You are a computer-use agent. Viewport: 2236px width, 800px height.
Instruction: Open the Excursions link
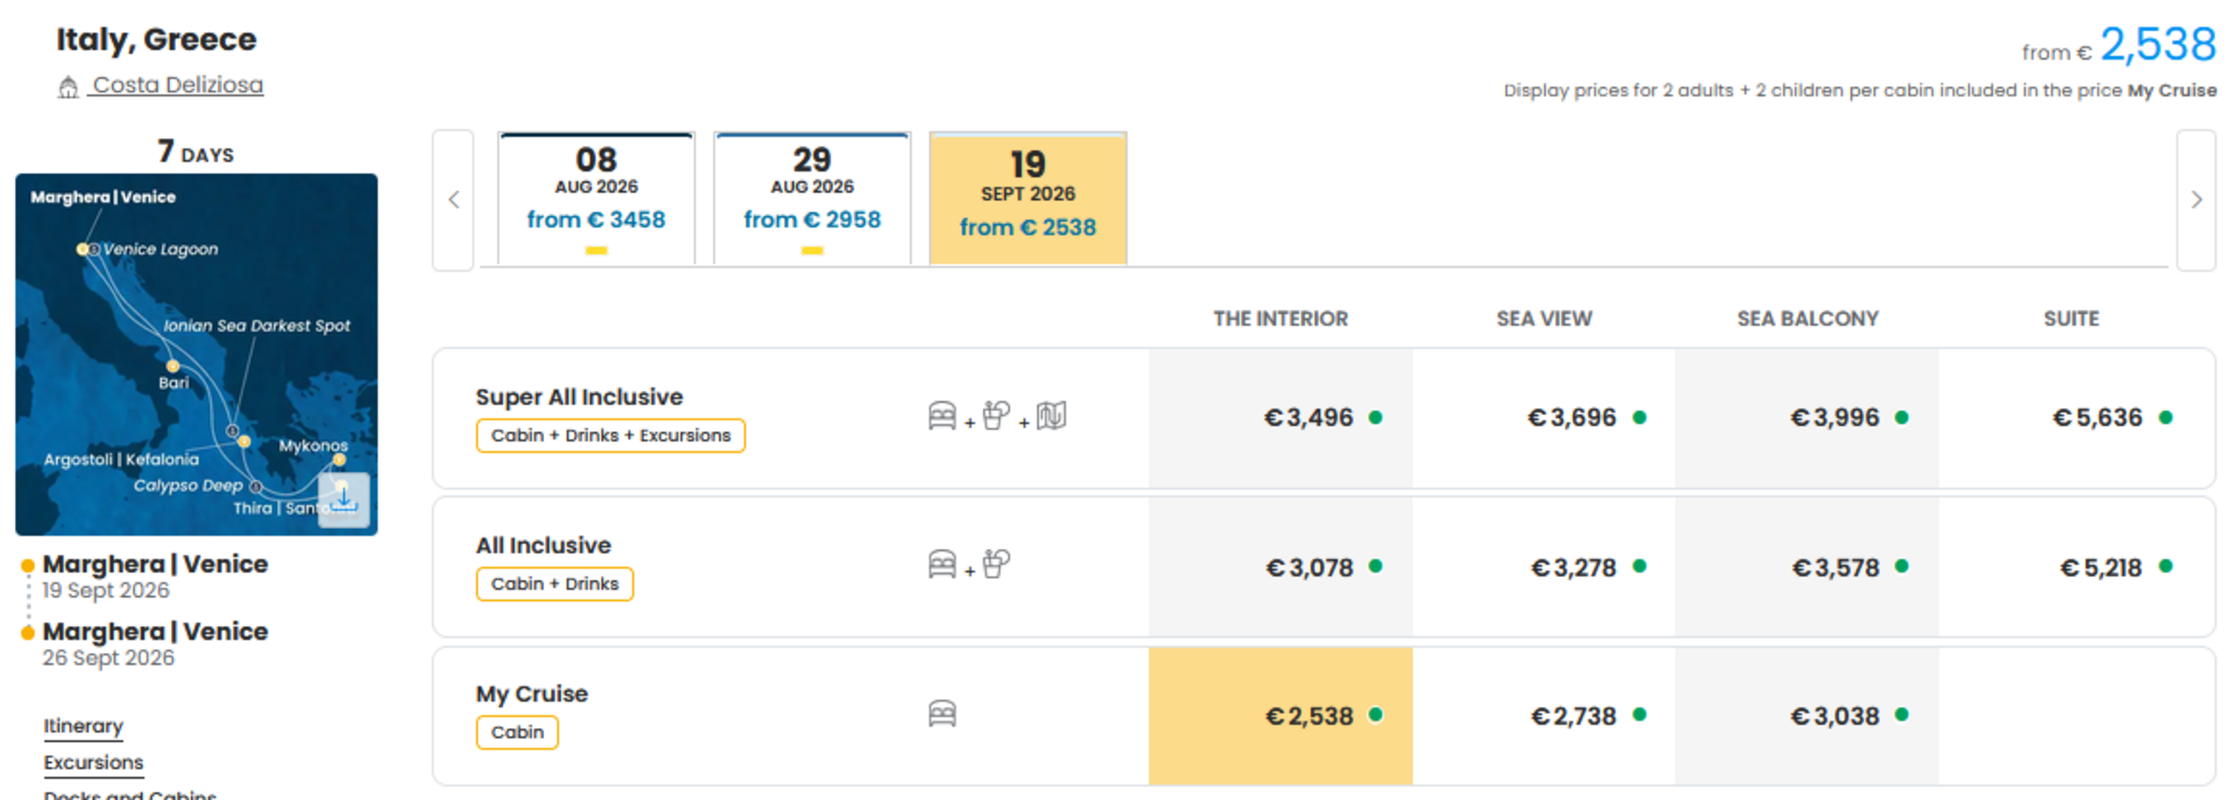click(x=93, y=763)
